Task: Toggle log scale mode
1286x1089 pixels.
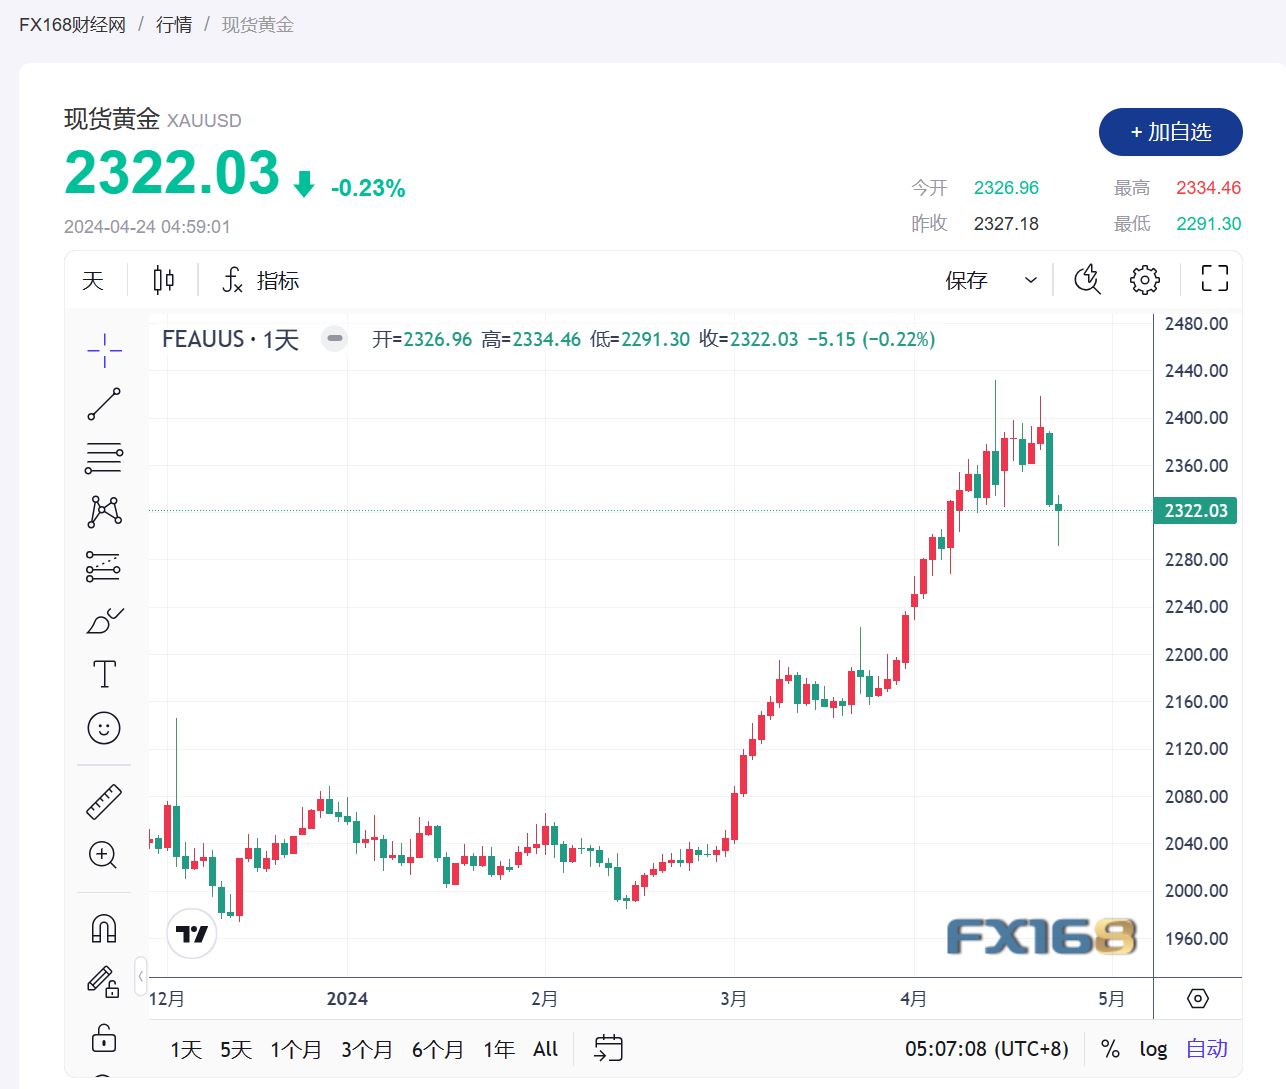Action: click(1153, 1049)
